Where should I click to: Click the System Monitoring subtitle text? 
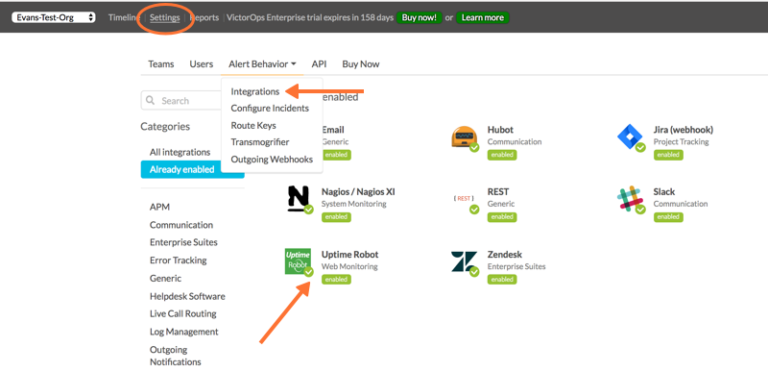[x=354, y=204]
